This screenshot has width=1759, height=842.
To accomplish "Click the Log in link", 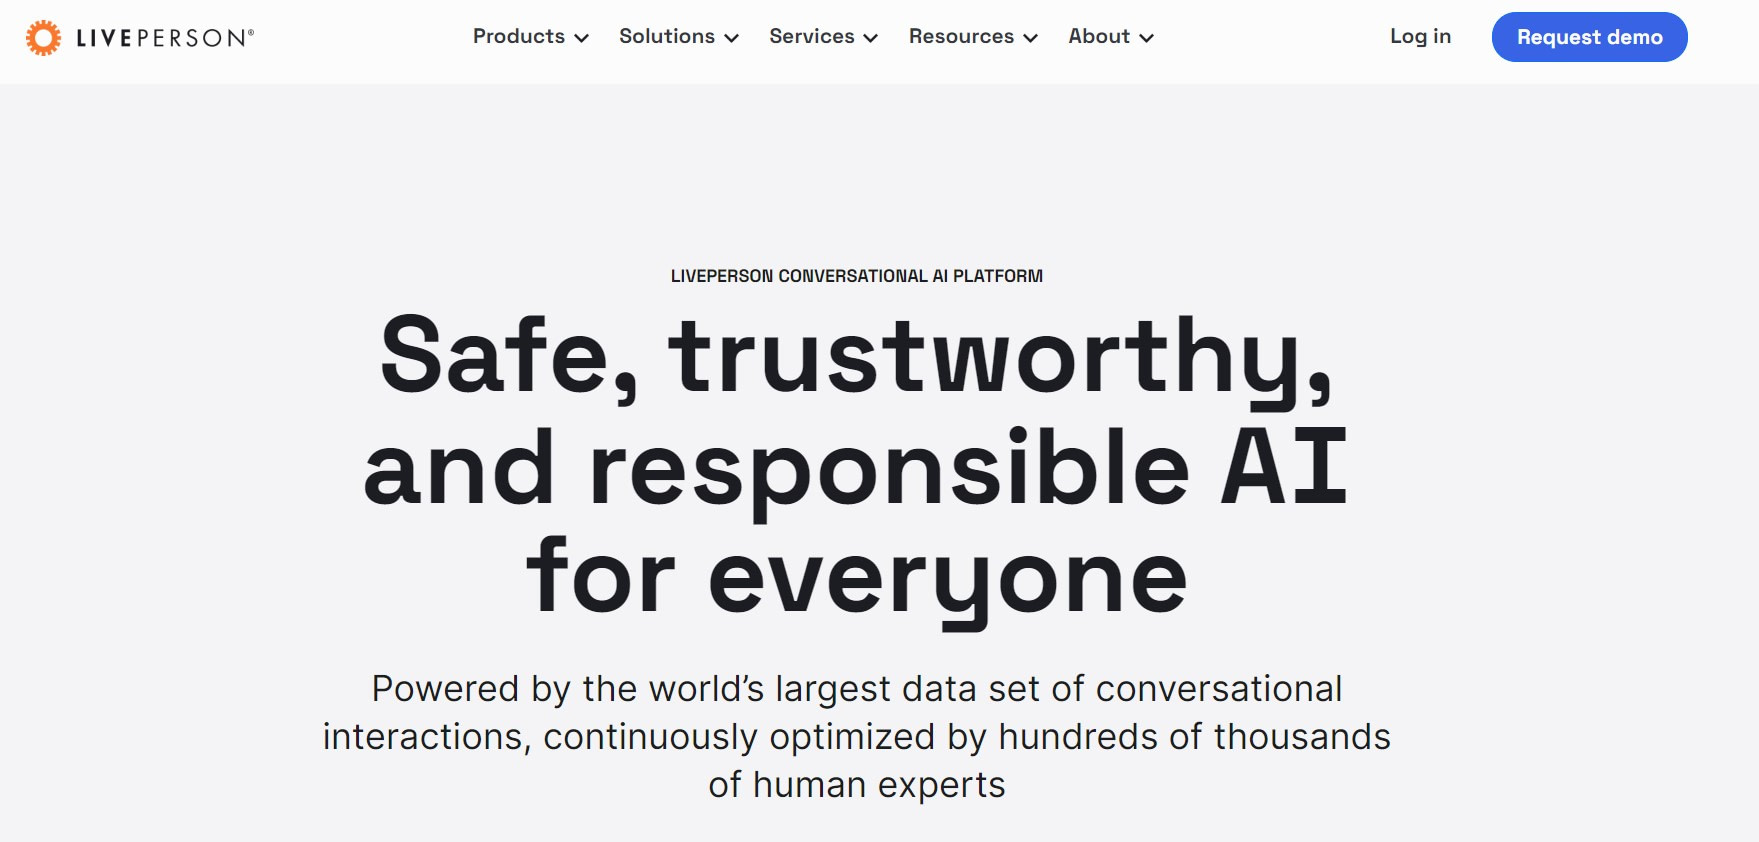I will click(1420, 37).
